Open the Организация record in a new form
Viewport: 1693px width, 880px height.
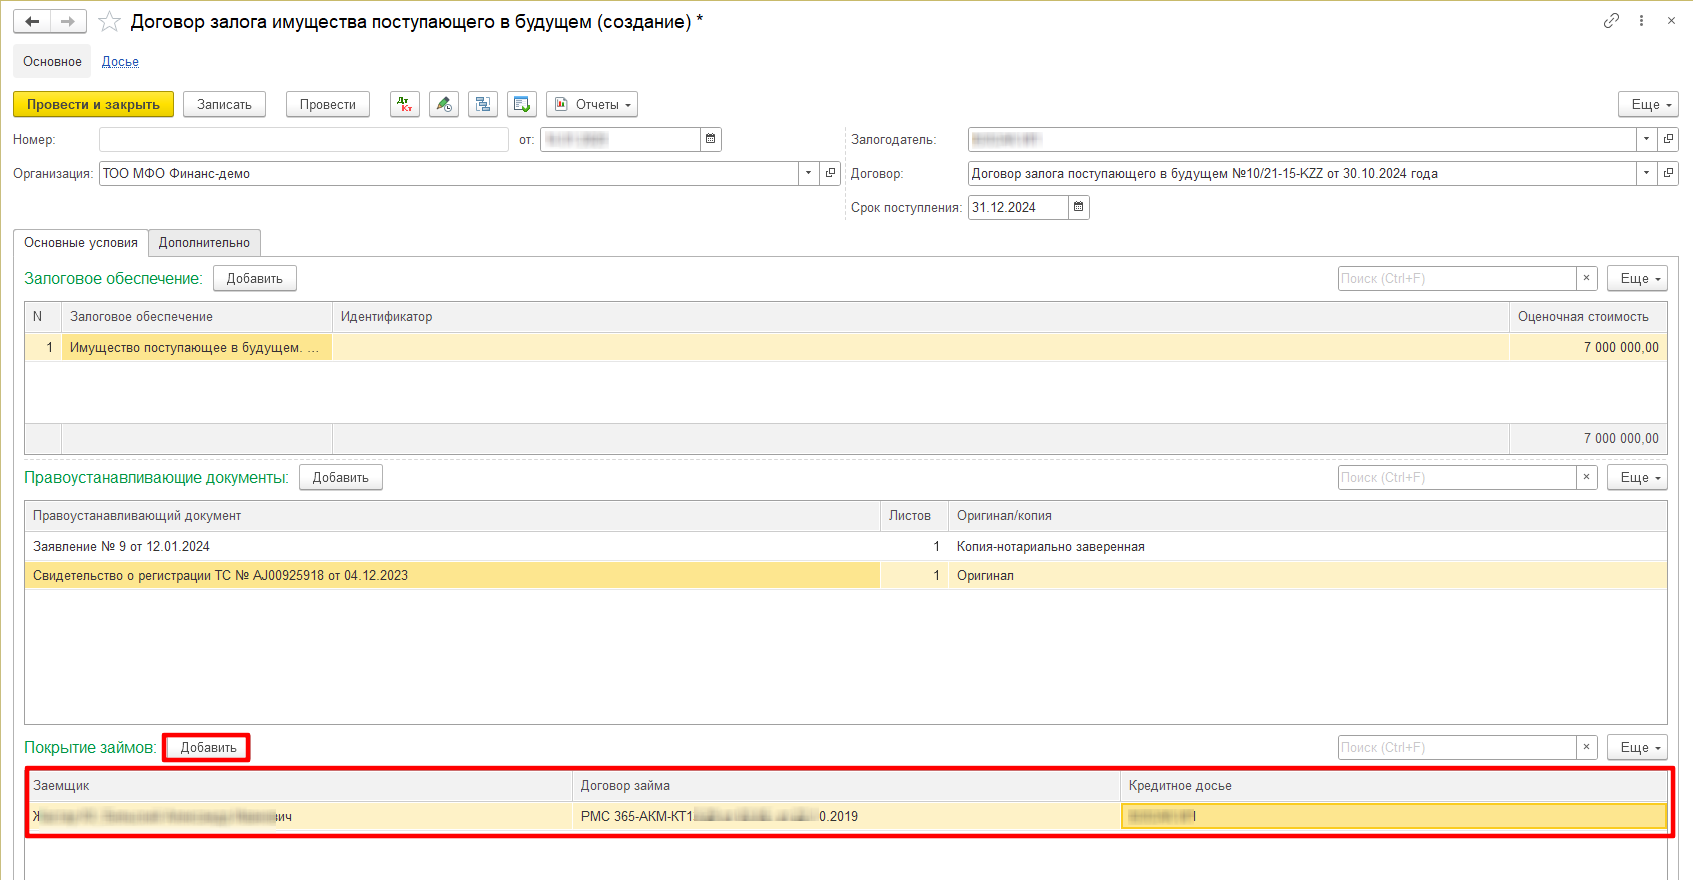(x=830, y=173)
